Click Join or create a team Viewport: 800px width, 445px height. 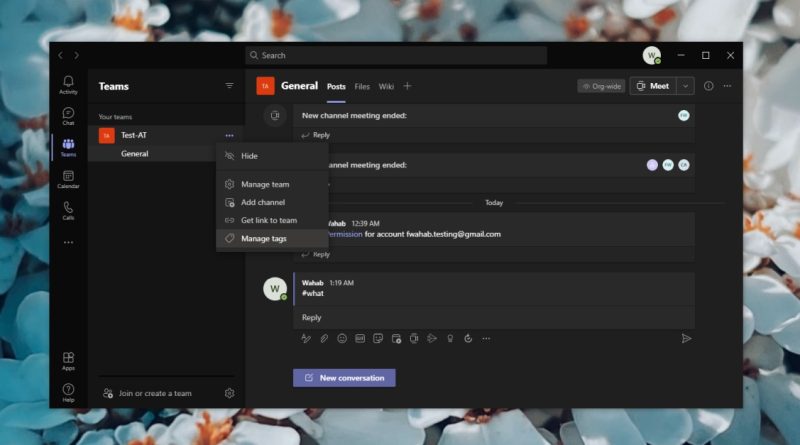[147, 393]
